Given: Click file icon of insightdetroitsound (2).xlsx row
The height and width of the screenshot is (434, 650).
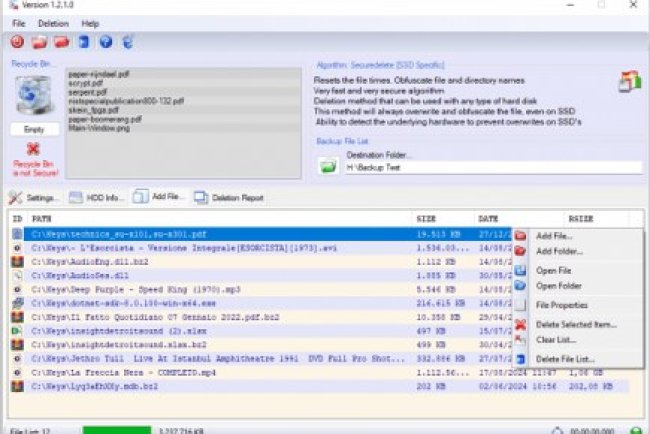Looking at the screenshot, I should coord(17,331).
